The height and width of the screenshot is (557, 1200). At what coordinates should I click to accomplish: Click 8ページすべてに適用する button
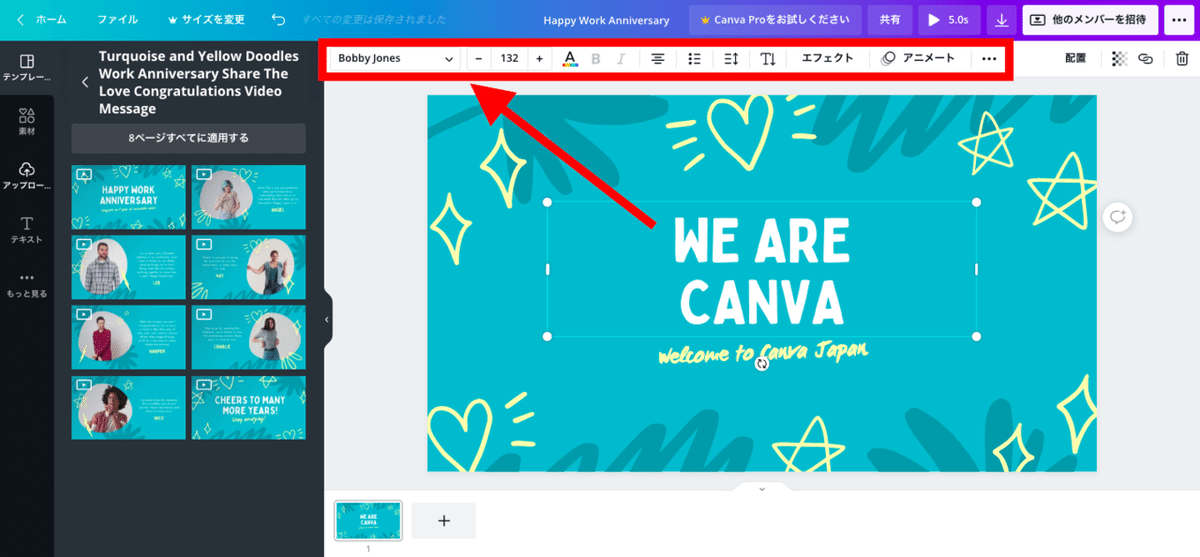(188, 138)
